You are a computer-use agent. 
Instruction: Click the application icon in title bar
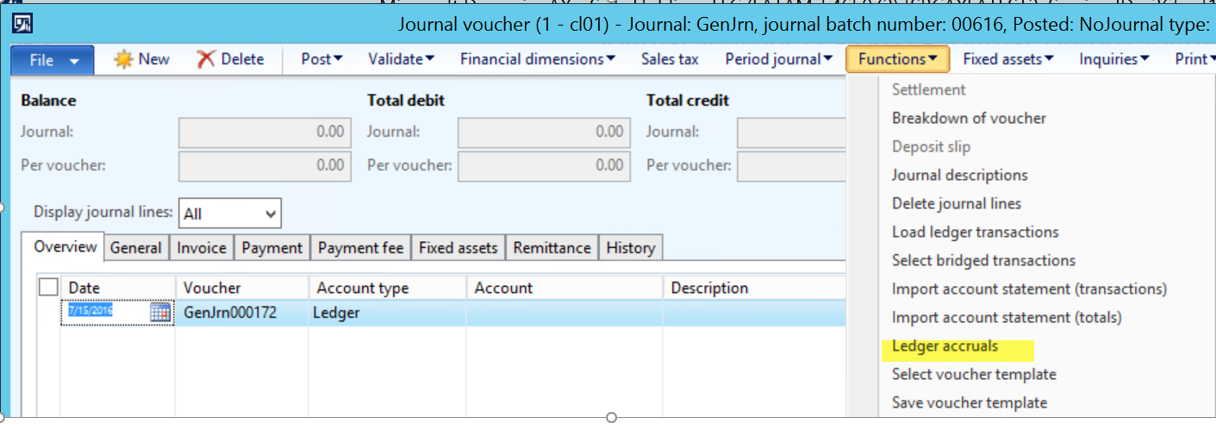(22, 24)
